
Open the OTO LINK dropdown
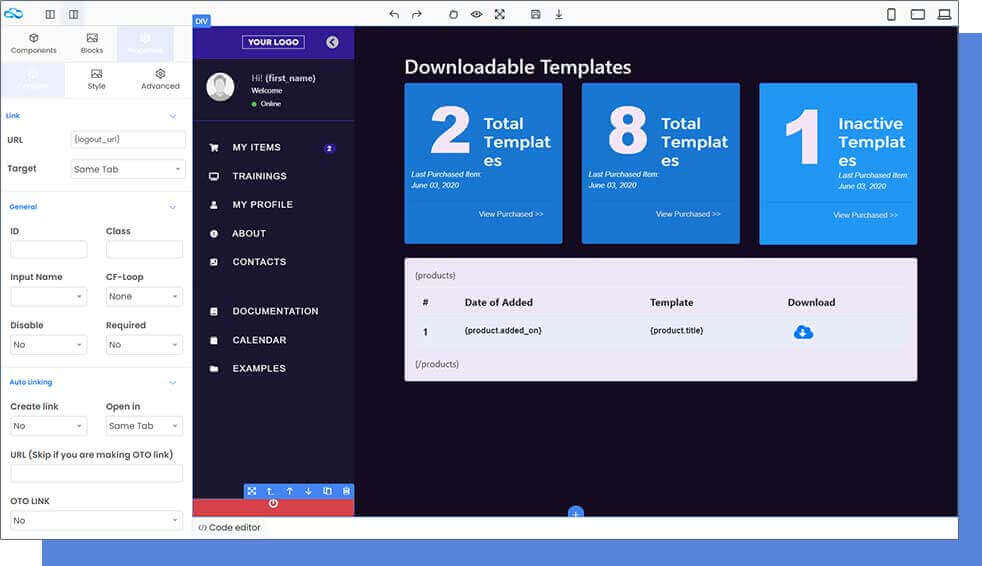click(x=96, y=520)
